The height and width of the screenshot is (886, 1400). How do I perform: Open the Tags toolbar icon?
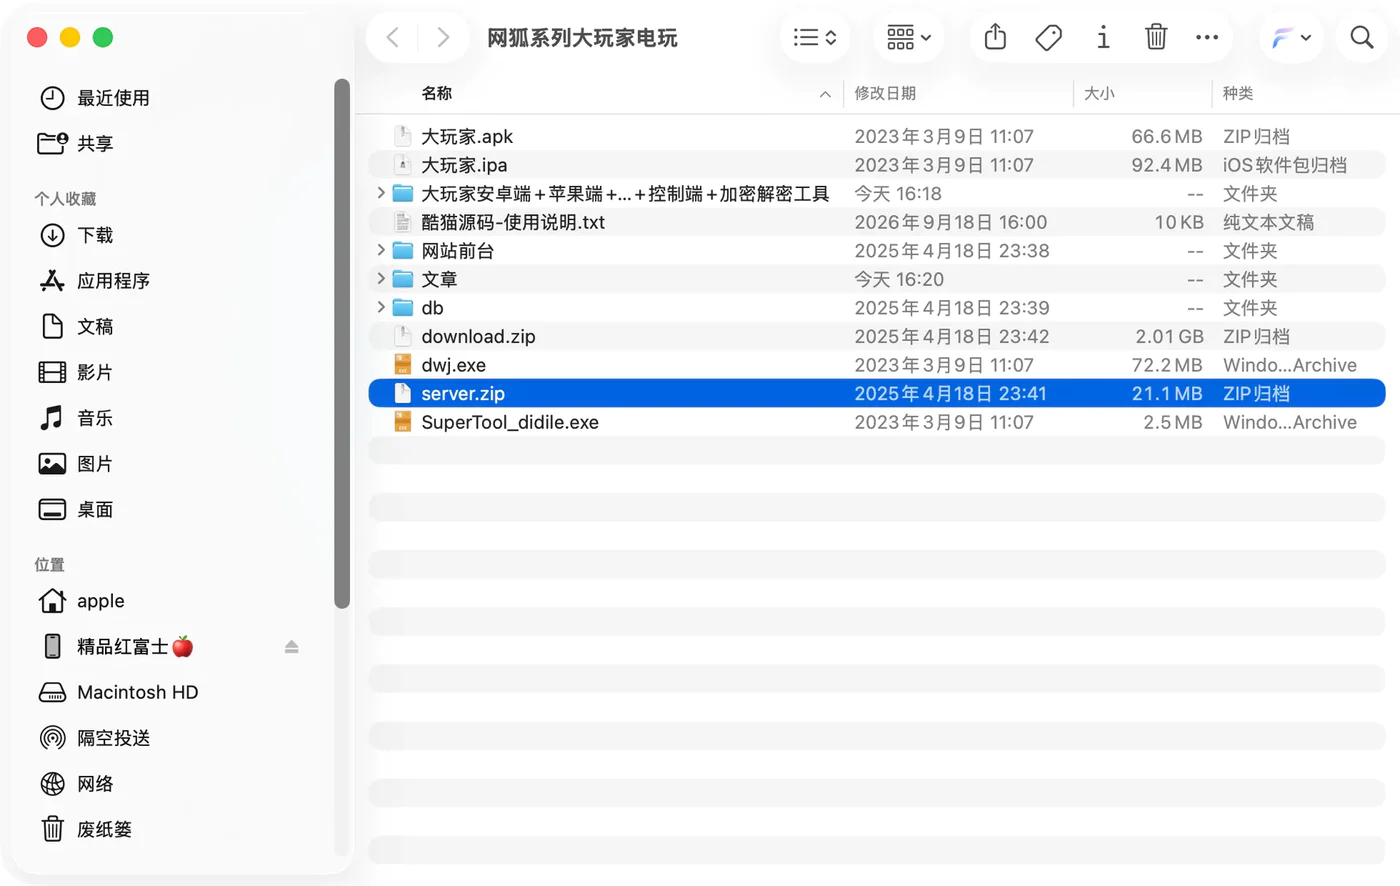(1048, 38)
